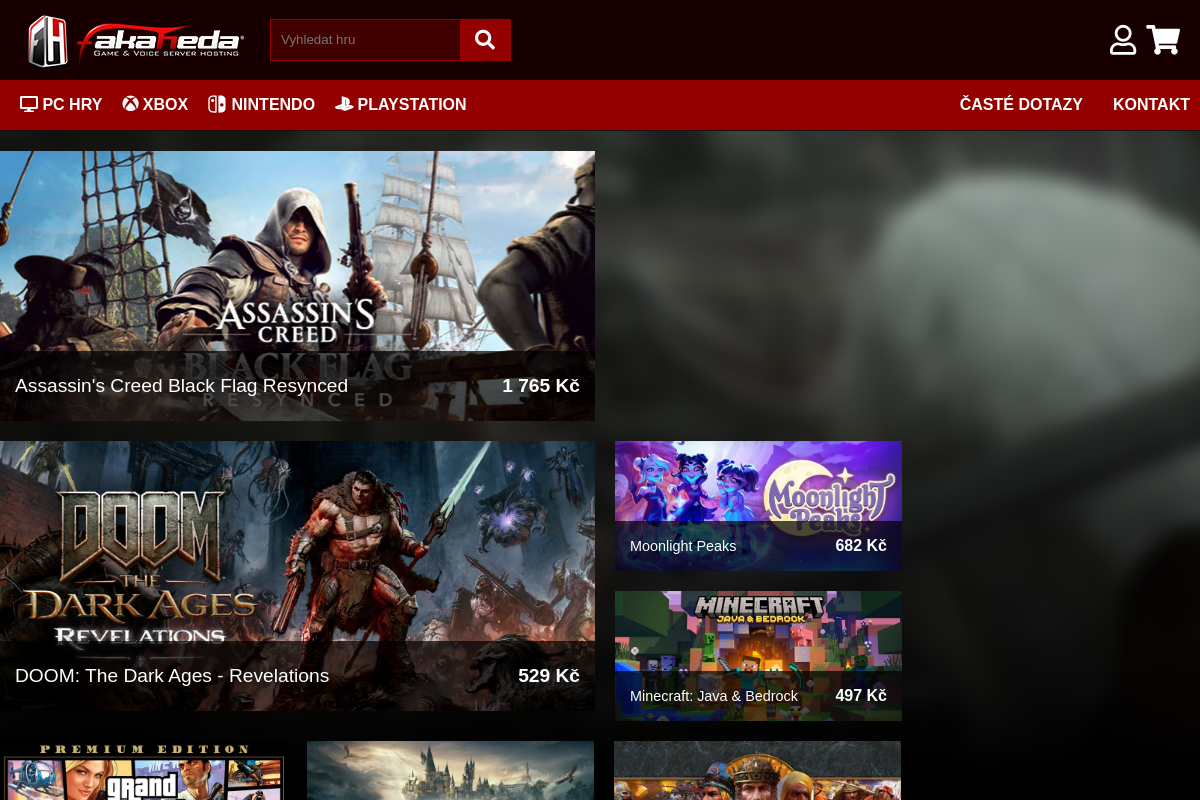This screenshot has width=1200, height=800.
Task: Click the PlayStation logo icon
Action: click(x=344, y=104)
